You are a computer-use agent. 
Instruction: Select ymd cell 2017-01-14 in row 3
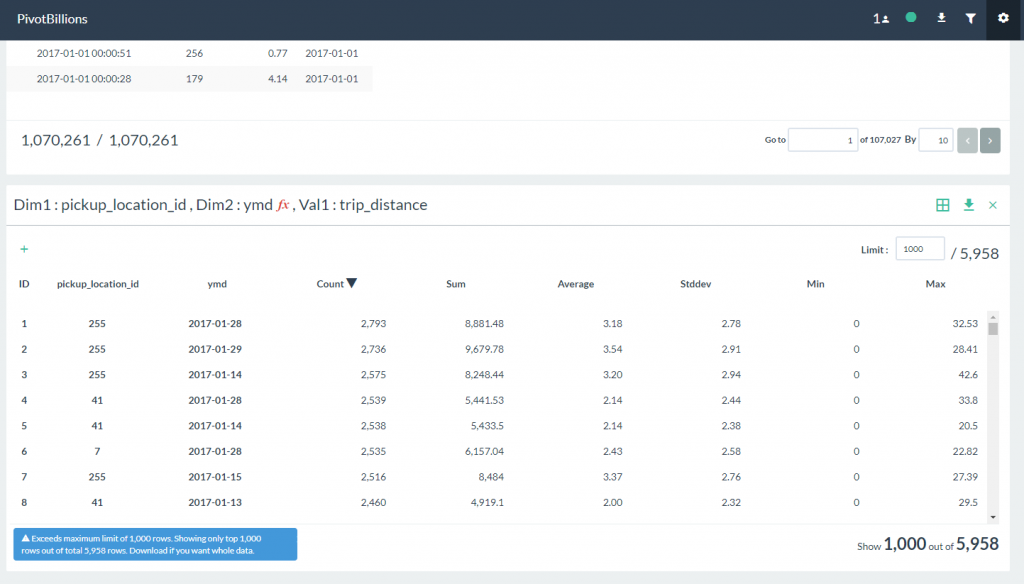tap(215, 374)
